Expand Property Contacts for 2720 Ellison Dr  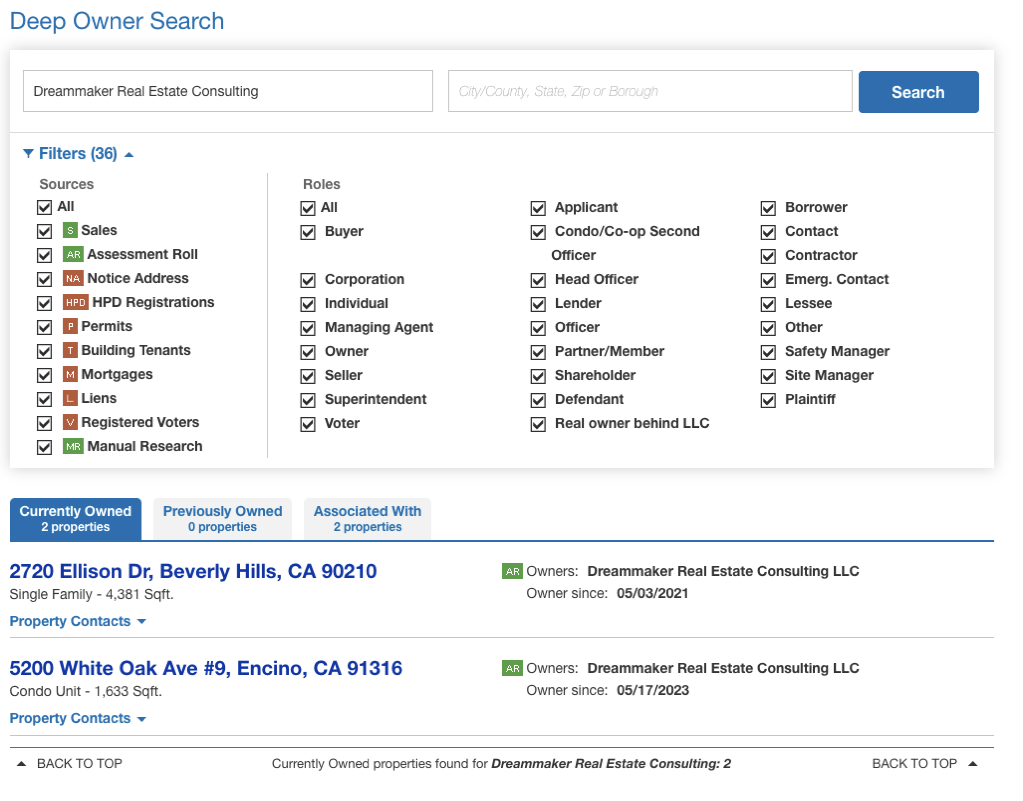78,622
